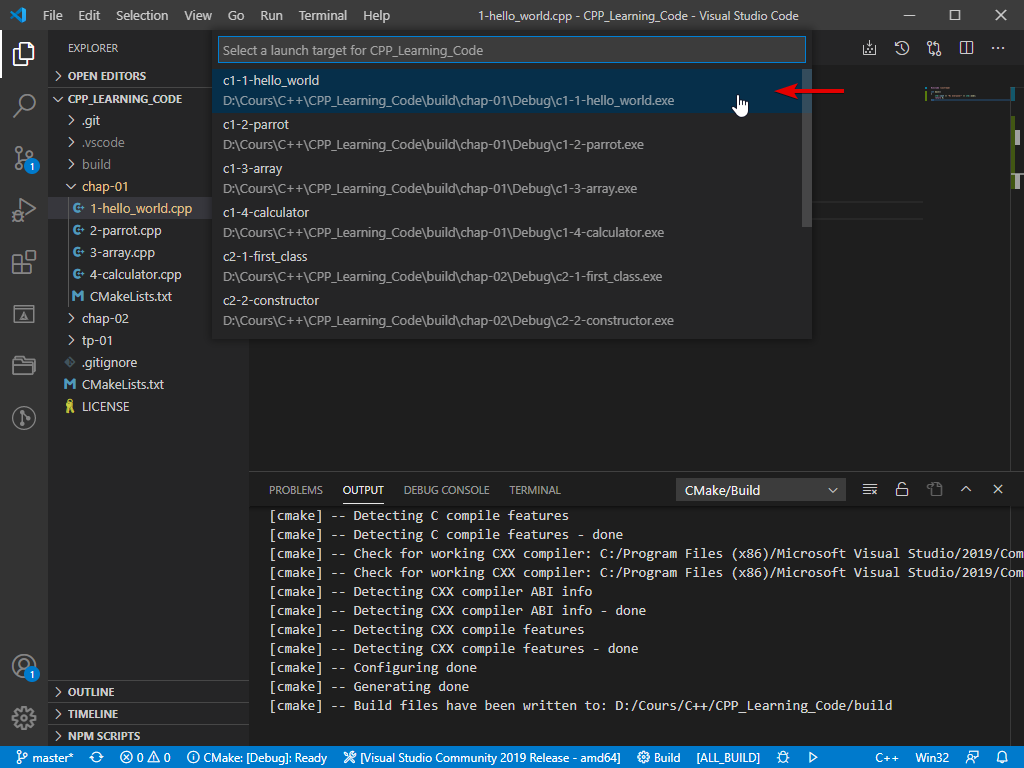Viewport: 1024px width, 768px height.
Task: Open the Search view in activity bar
Action: (24, 105)
